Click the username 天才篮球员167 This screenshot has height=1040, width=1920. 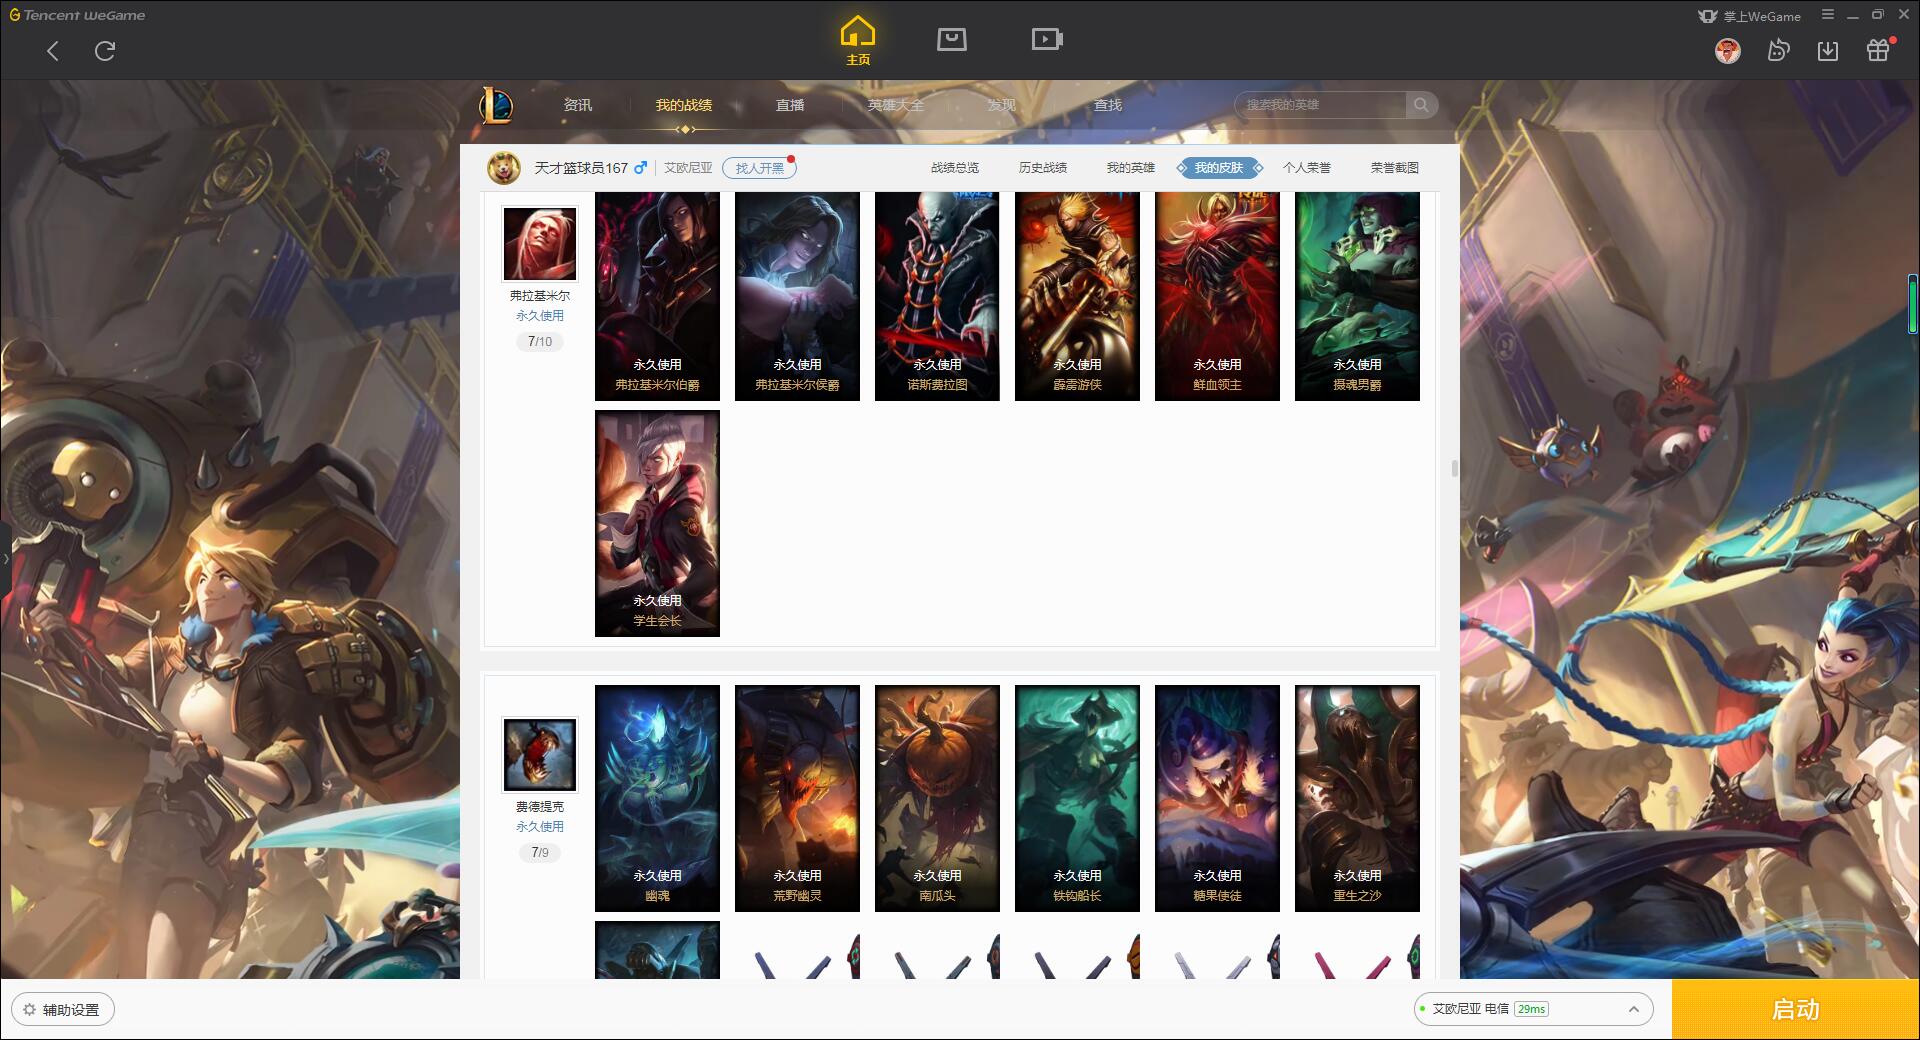point(581,168)
